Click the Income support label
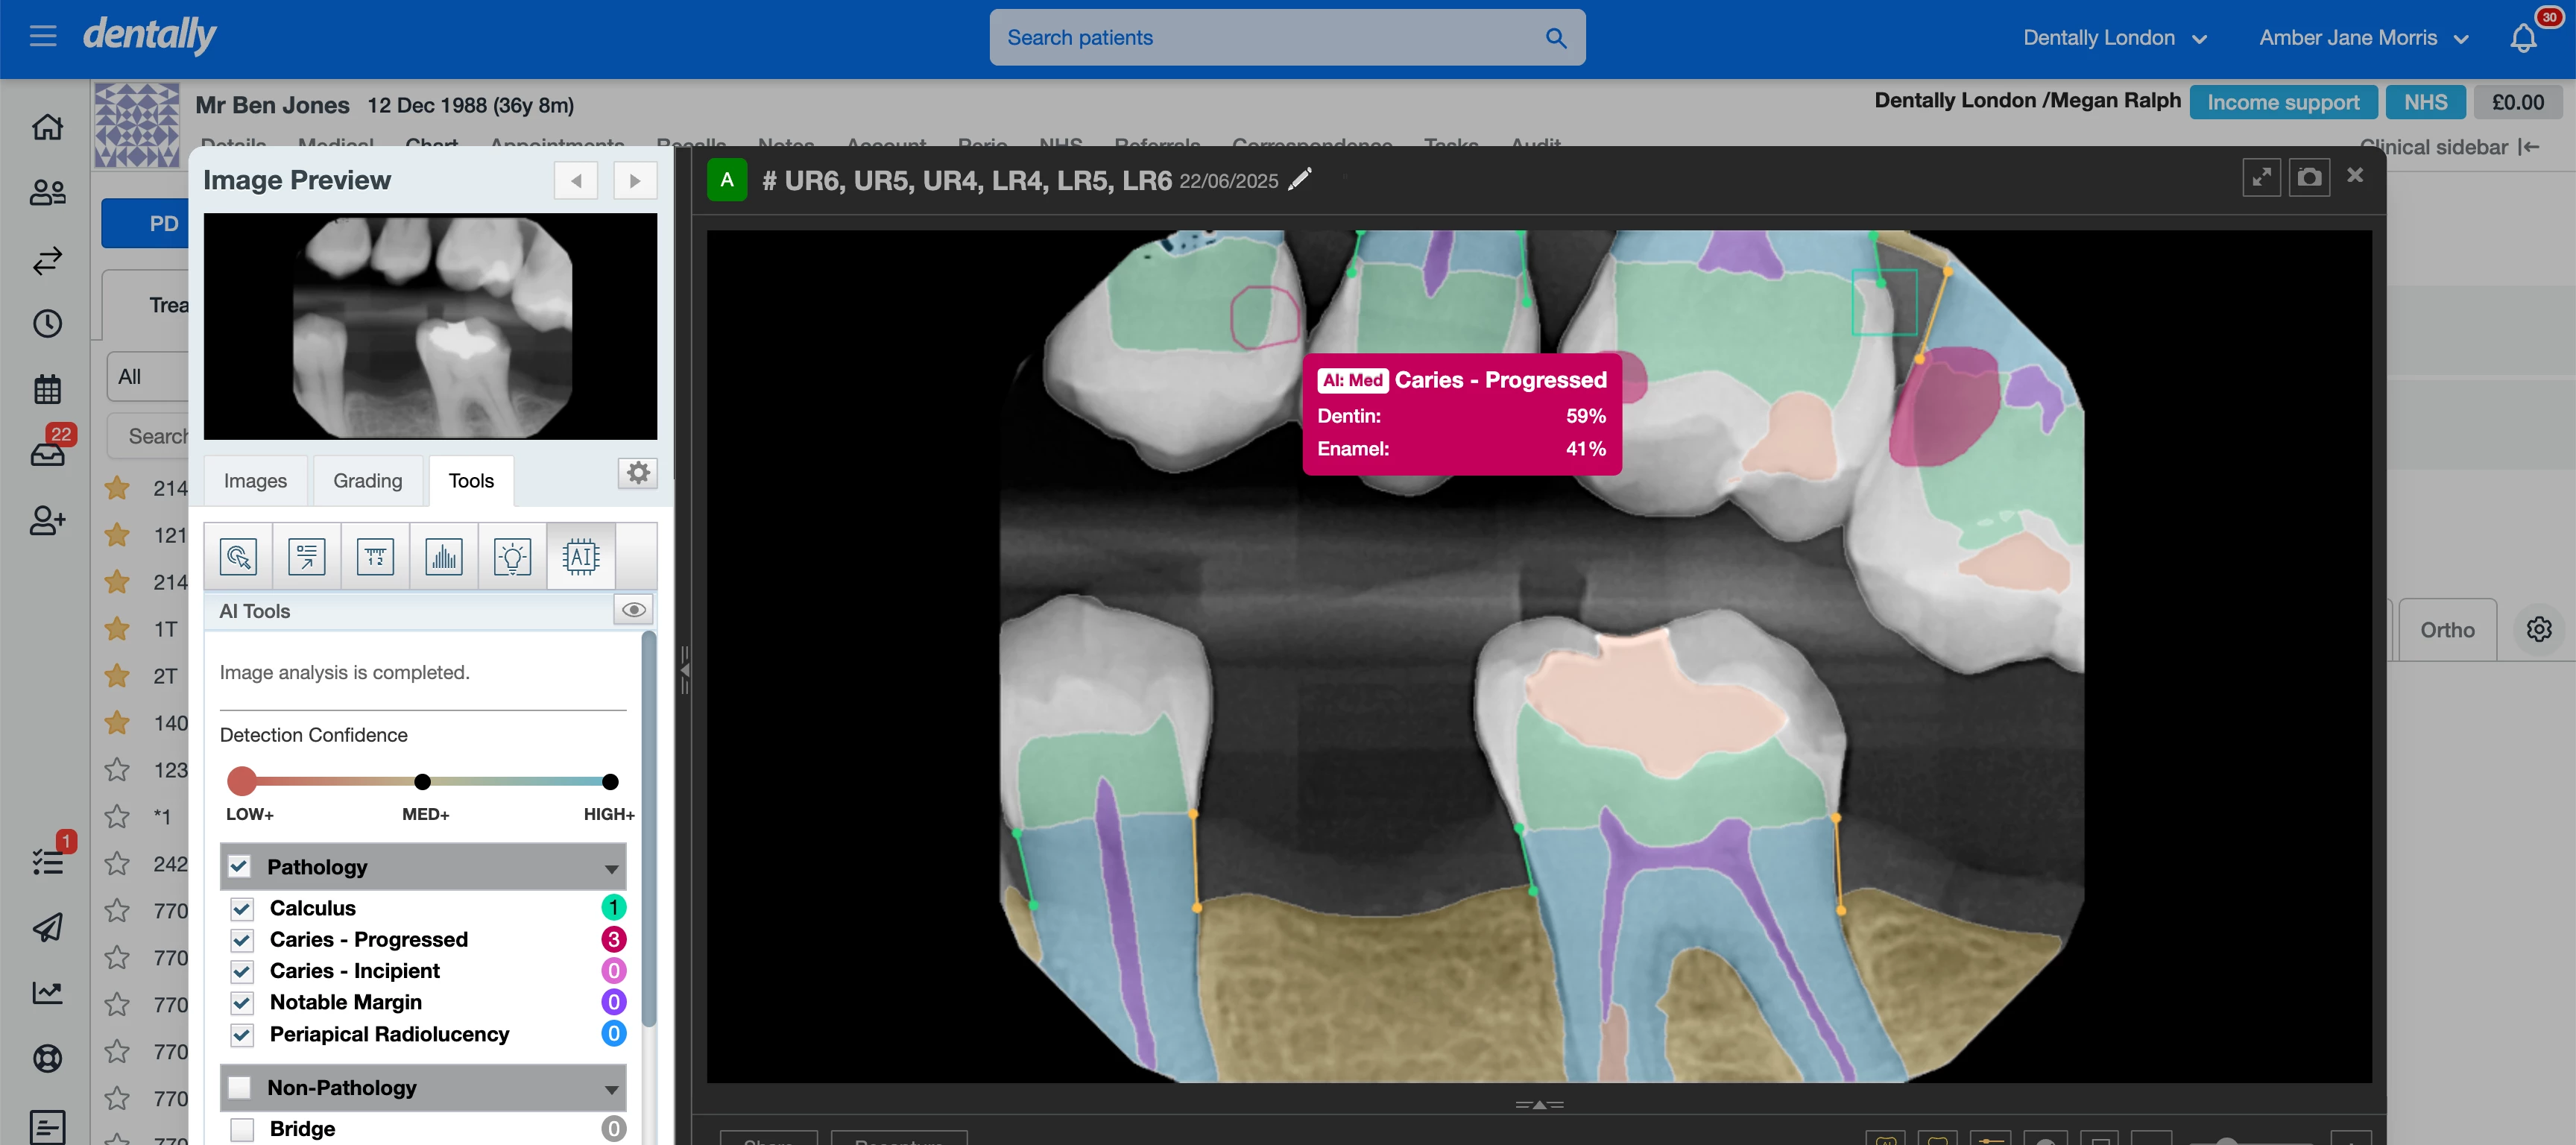The image size is (2576, 1145). click(2283, 101)
